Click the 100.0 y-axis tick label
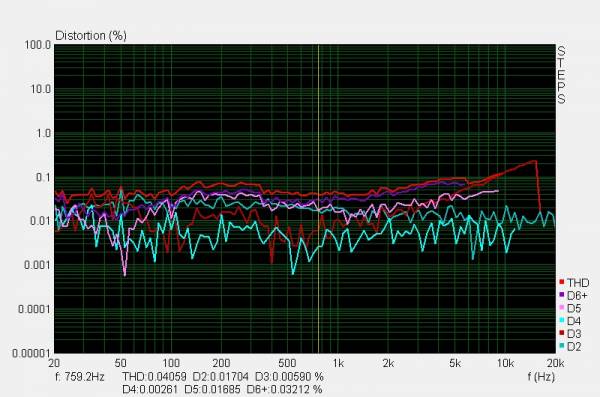This screenshot has width=600, height=397. click(38, 45)
